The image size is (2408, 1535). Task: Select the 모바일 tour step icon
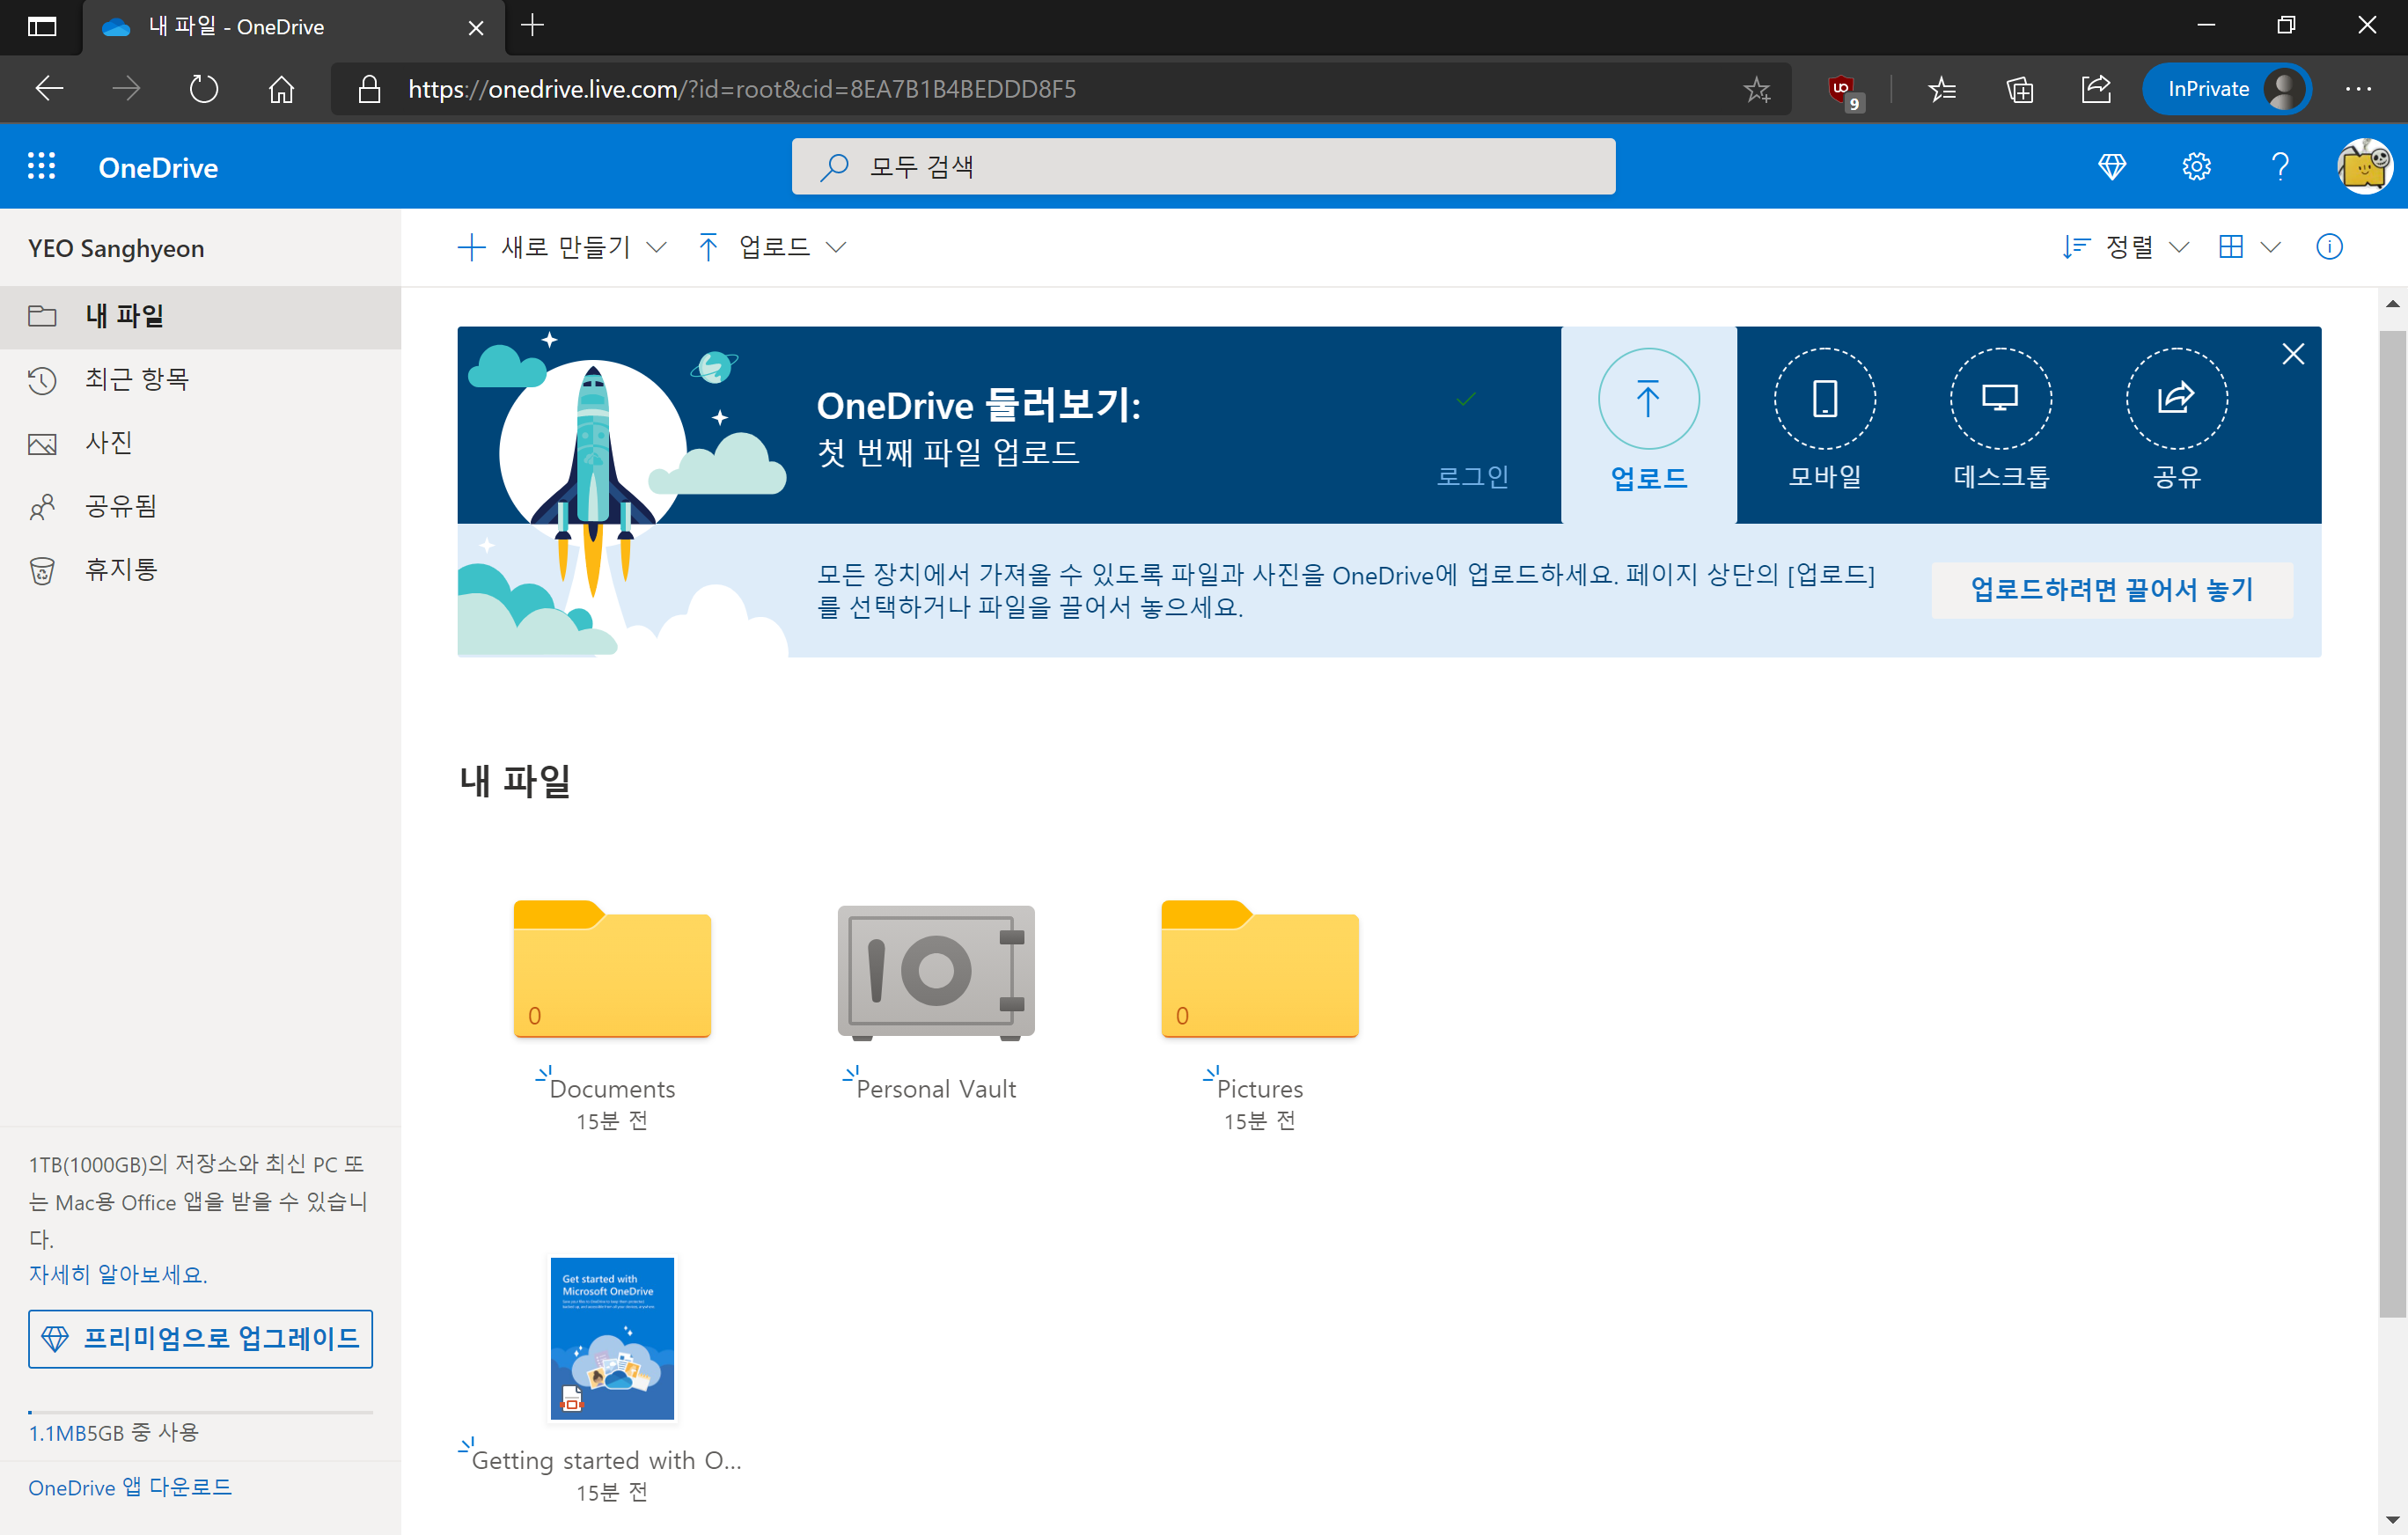(x=1824, y=399)
